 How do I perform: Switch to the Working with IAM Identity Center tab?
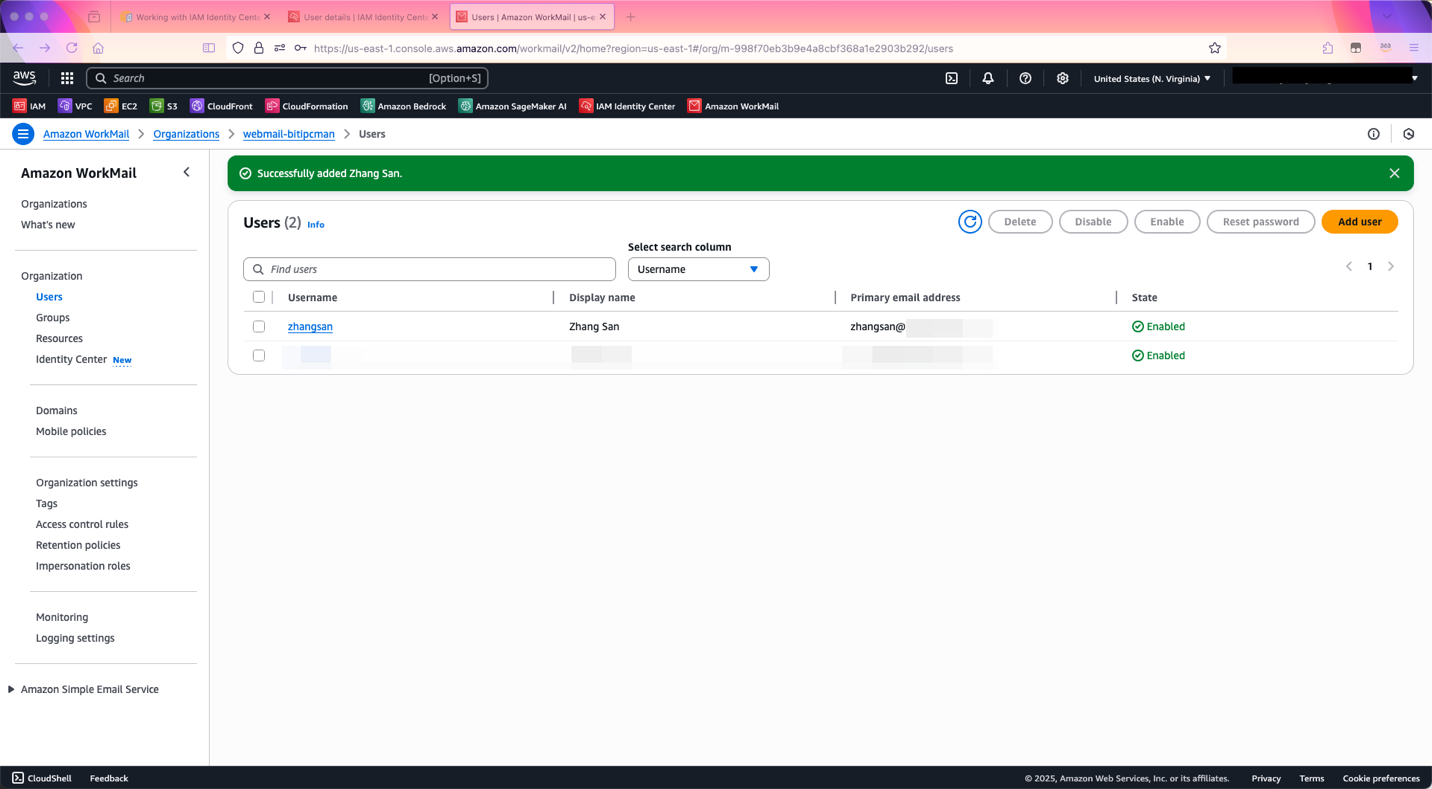pos(195,17)
